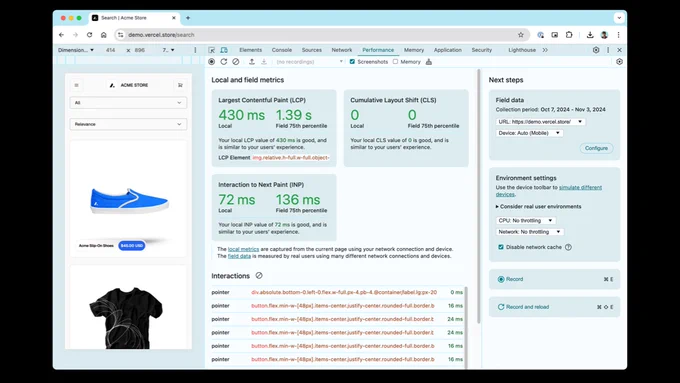
Task: Start recording with the circle record icon
Action: point(212,62)
